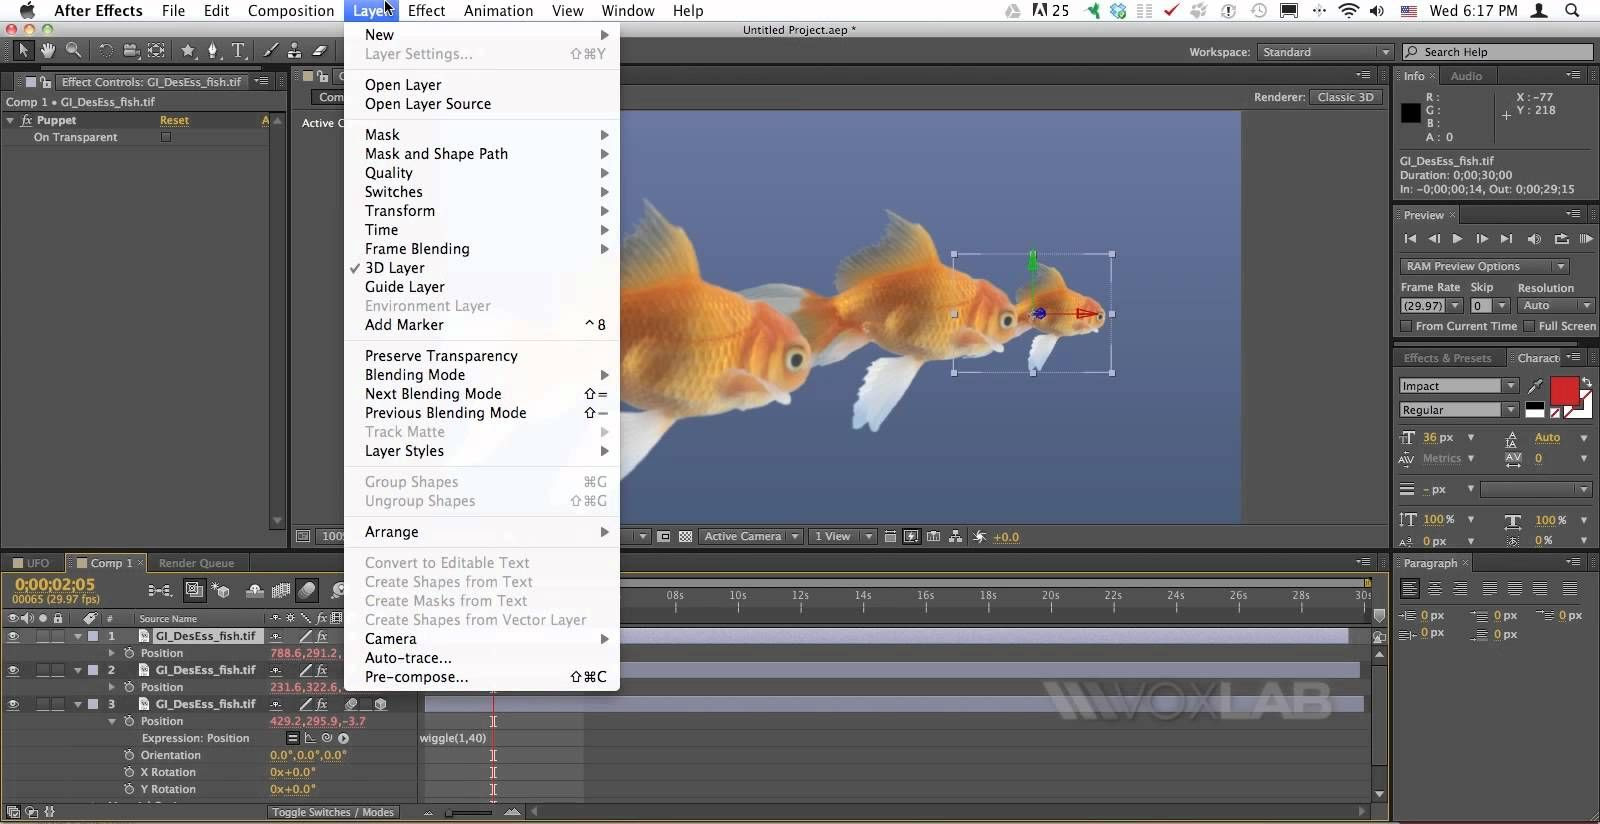Select the Pan Behind anchor tool
Screen dimensions: 1600x824
click(x=157, y=50)
